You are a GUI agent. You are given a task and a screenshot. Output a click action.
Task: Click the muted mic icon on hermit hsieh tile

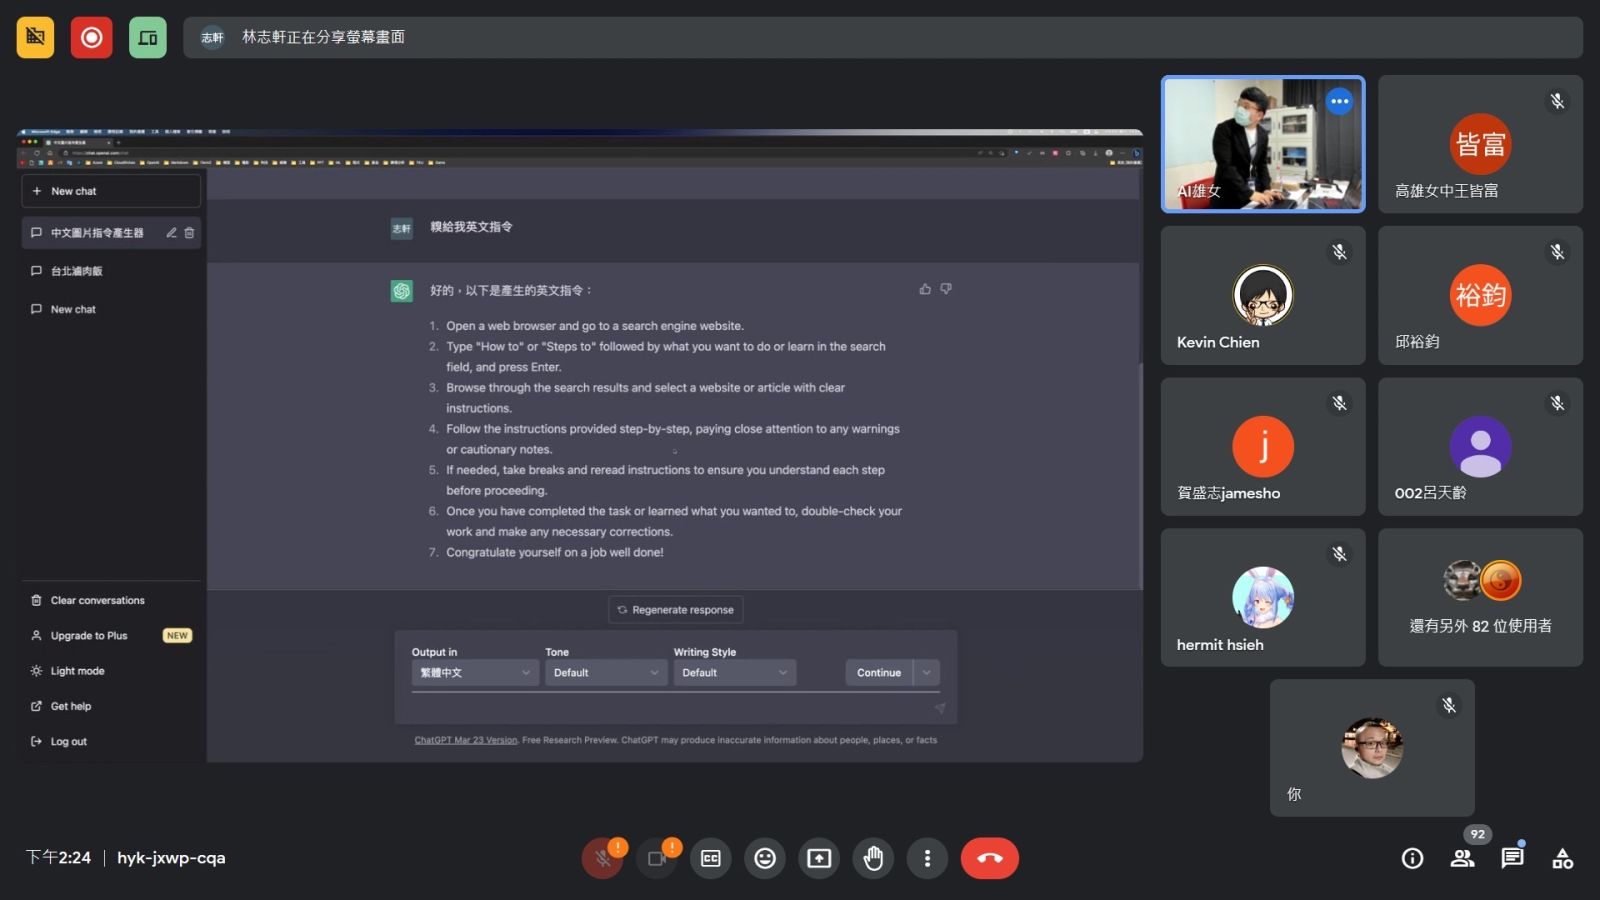coord(1339,554)
